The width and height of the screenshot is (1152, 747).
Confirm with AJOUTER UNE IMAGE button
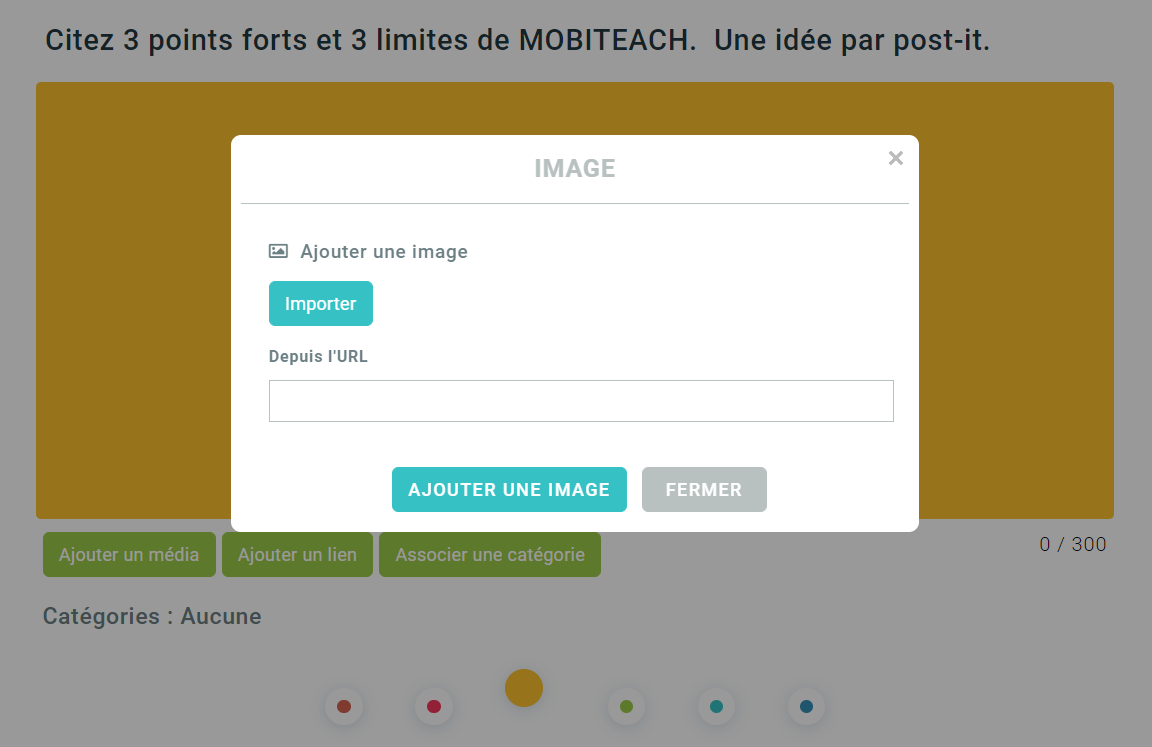(509, 489)
